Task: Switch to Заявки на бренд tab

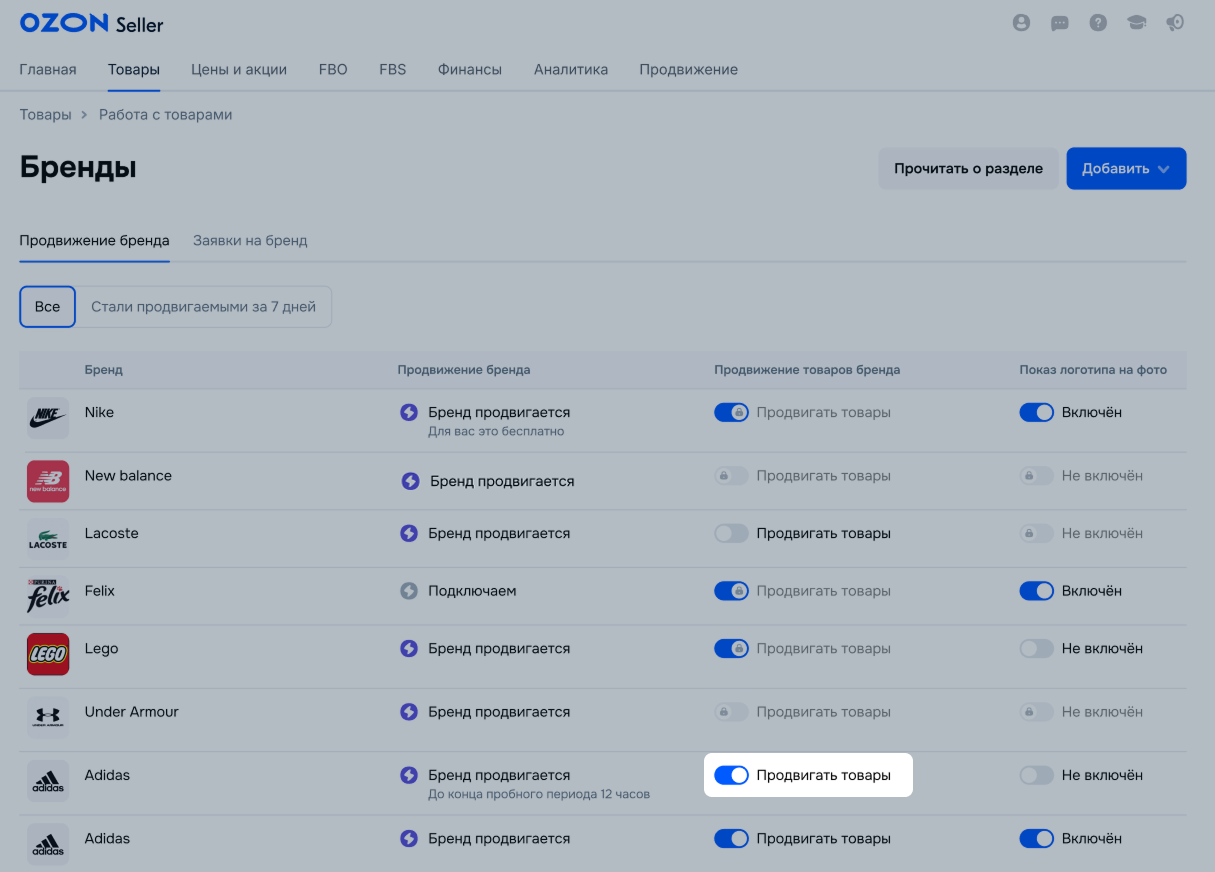Action: point(250,241)
